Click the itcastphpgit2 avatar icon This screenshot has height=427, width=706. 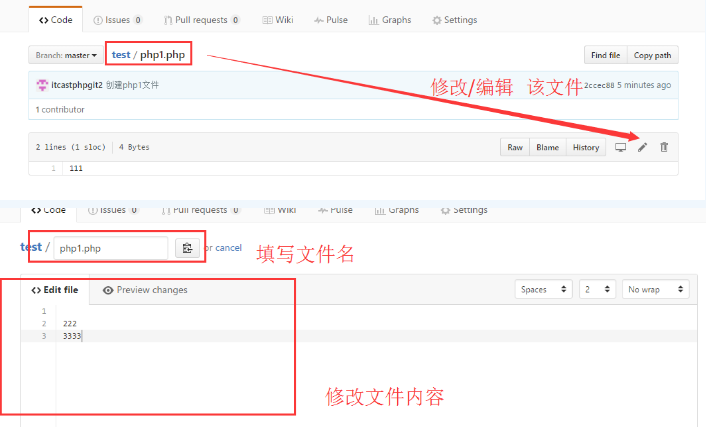[x=42, y=85]
